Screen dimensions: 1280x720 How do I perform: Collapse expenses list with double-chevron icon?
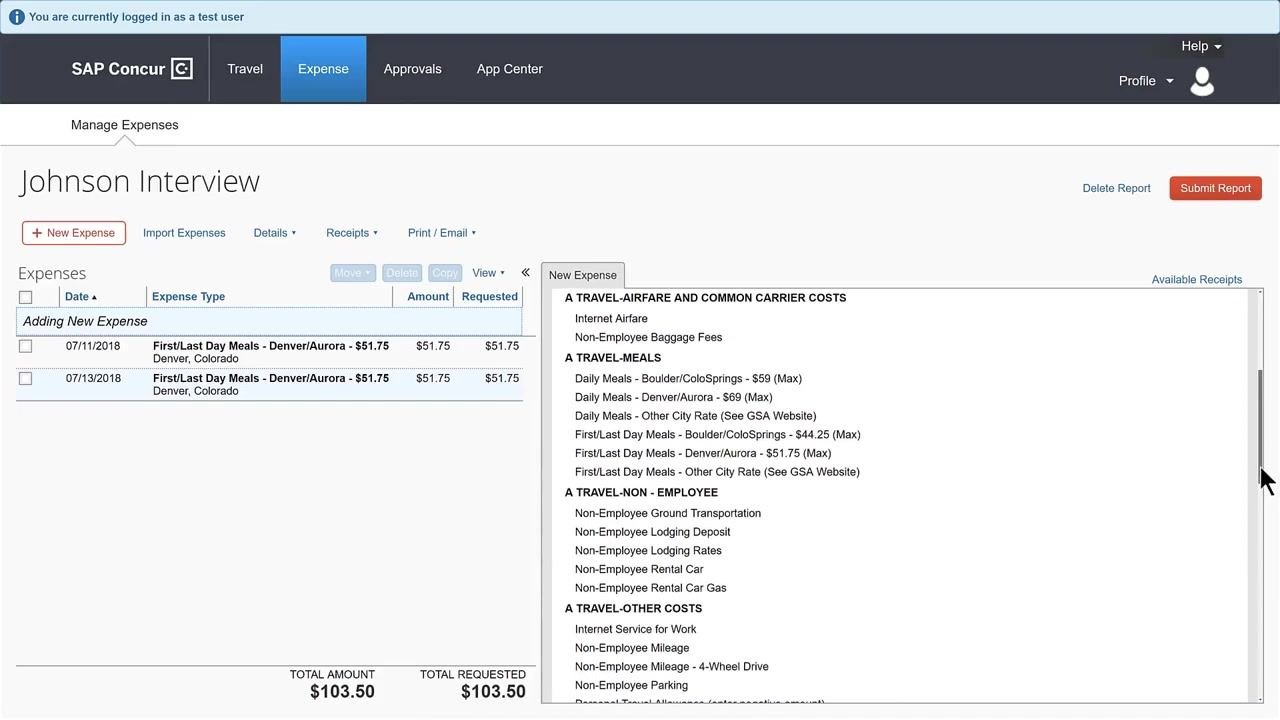tap(525, 272)
